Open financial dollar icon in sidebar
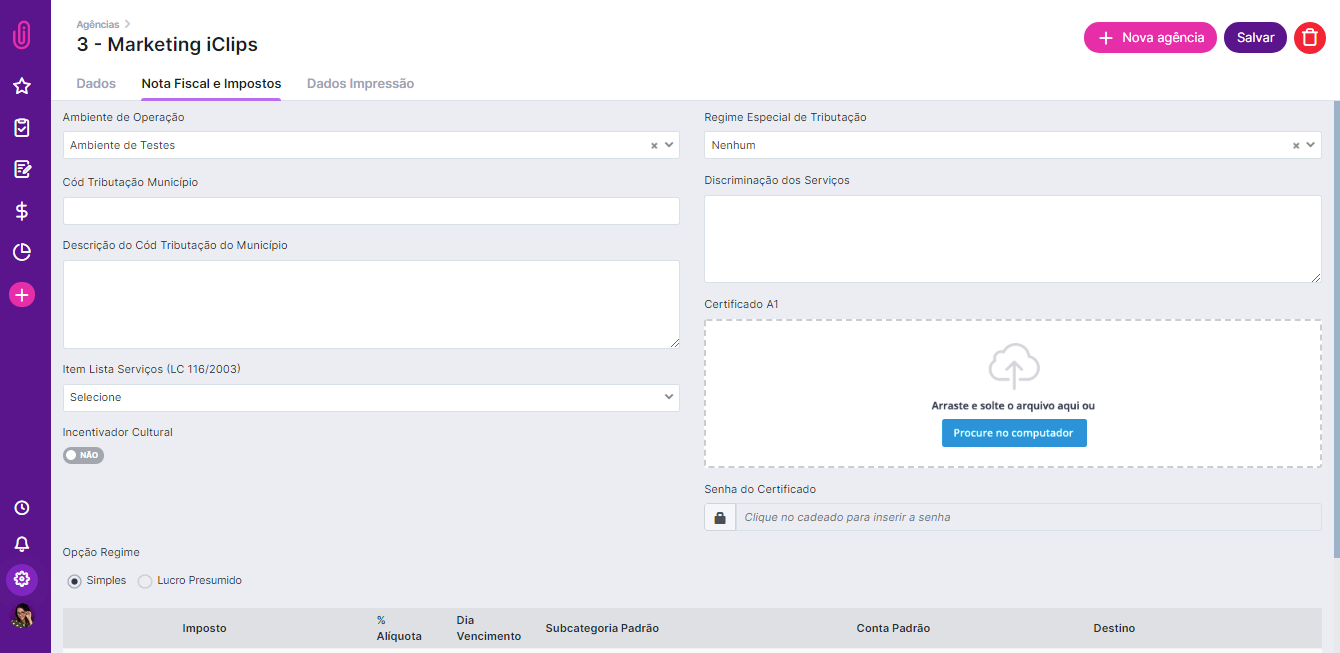Viewport: 1340px width, 653px height. tap(22, 211)
